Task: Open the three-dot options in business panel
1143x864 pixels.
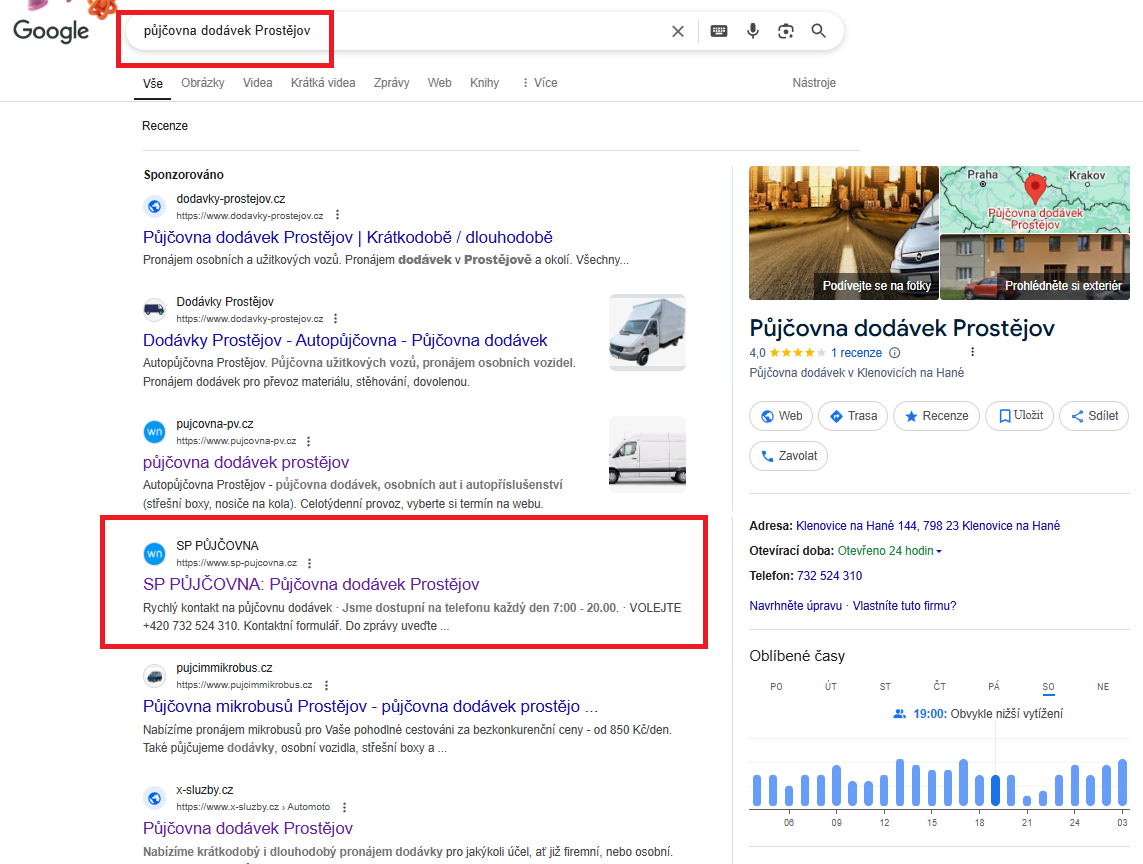Action: pyautogui.click(x=972, y=352)
